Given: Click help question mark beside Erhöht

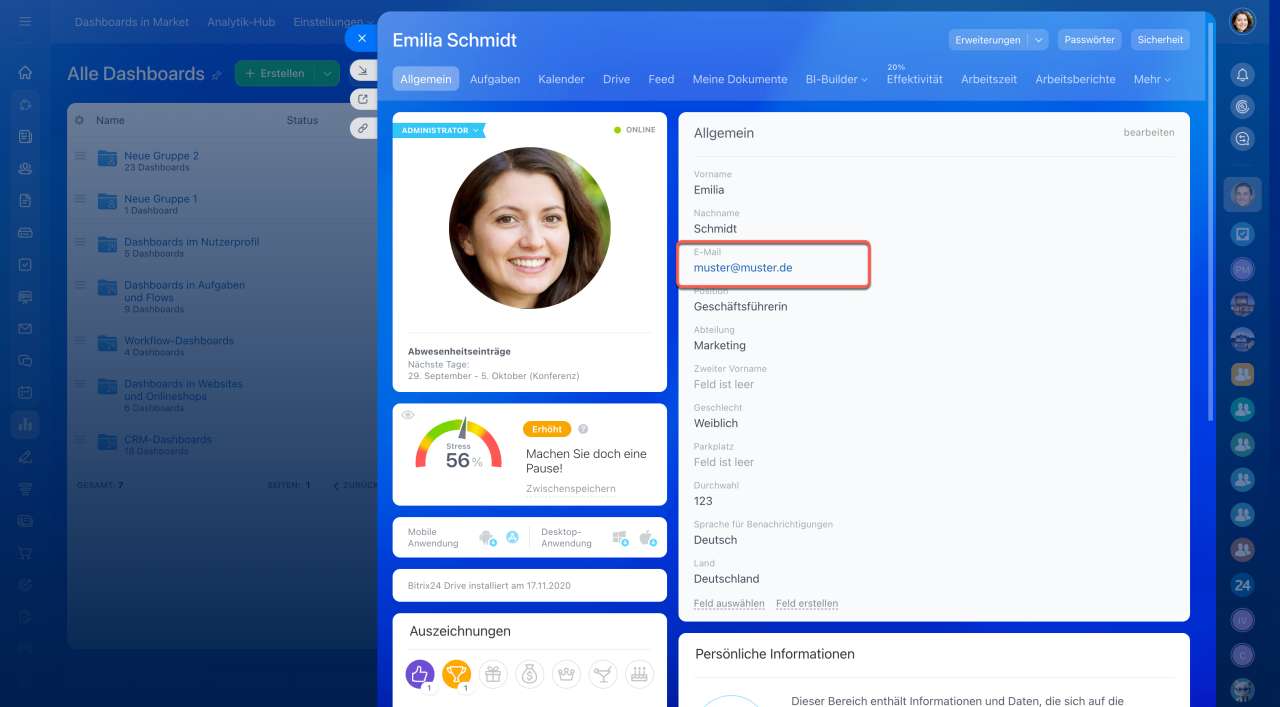Looking at the screenshot, I should [583, 429].
